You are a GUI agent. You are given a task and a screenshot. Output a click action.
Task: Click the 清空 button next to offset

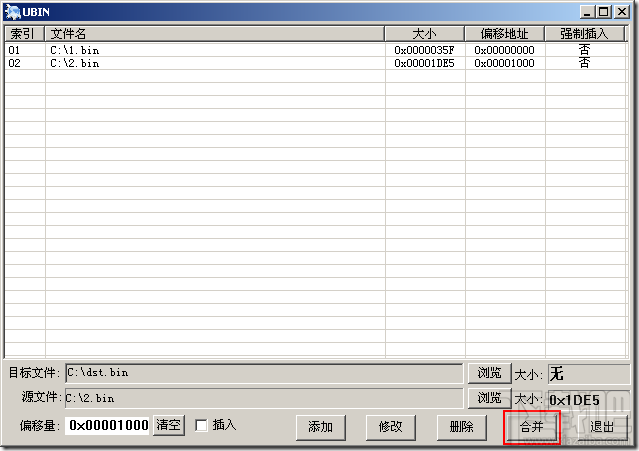coord(169,425)
